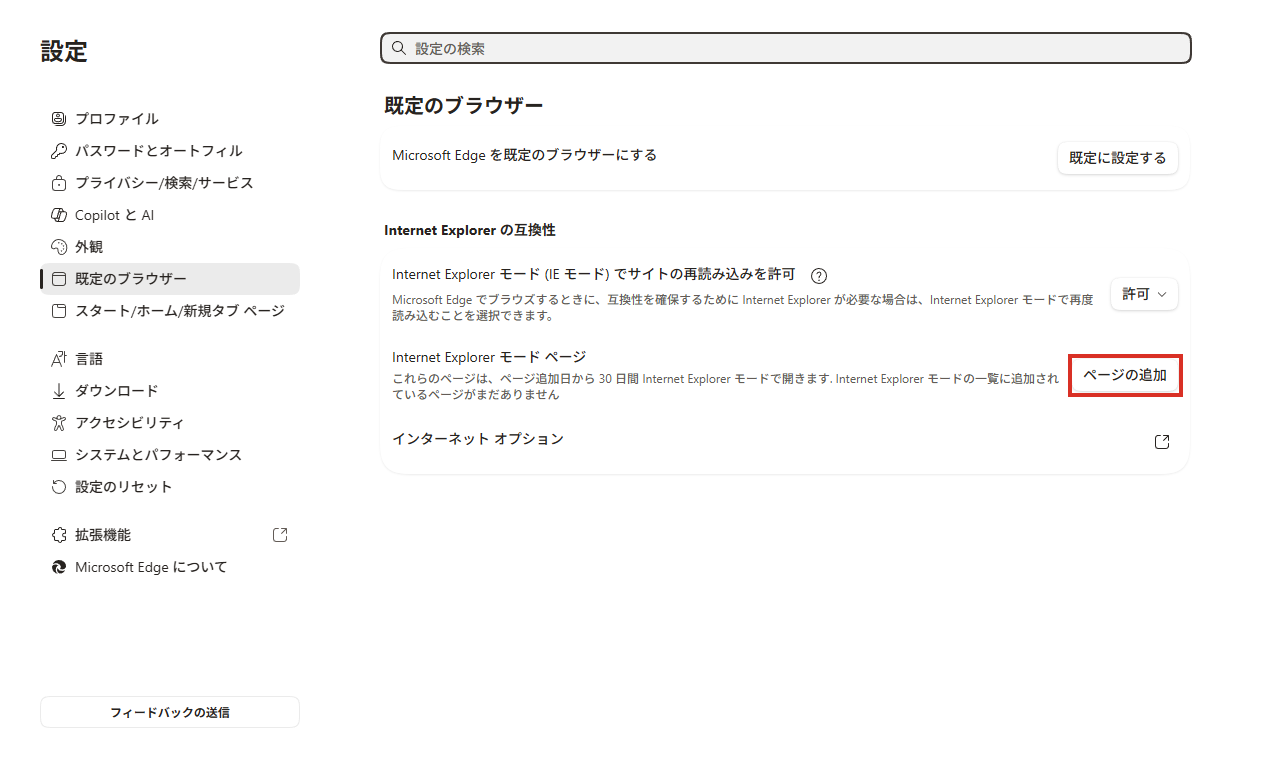This screenshot has height=760, width=1280.
Task: Focus the 設定の検索 search field
Action: coord(786,48)
